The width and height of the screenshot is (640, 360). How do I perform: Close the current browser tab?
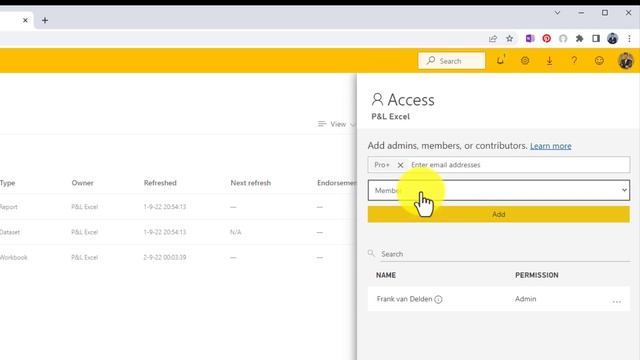25,20
